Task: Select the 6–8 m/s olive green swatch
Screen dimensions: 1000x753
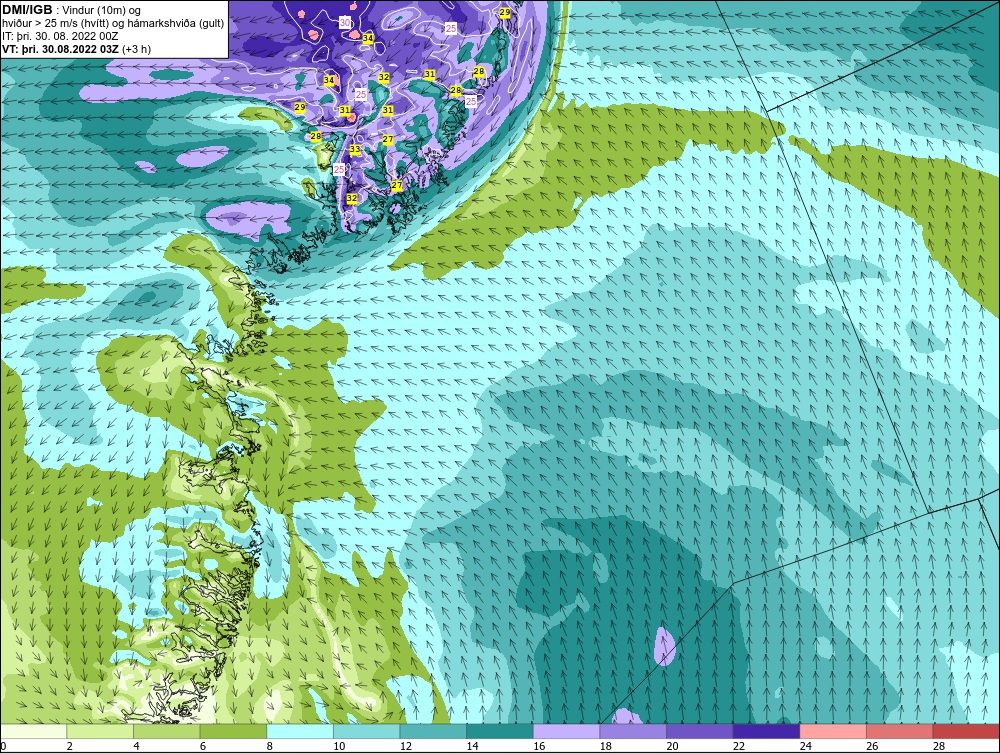Action: 233,731
